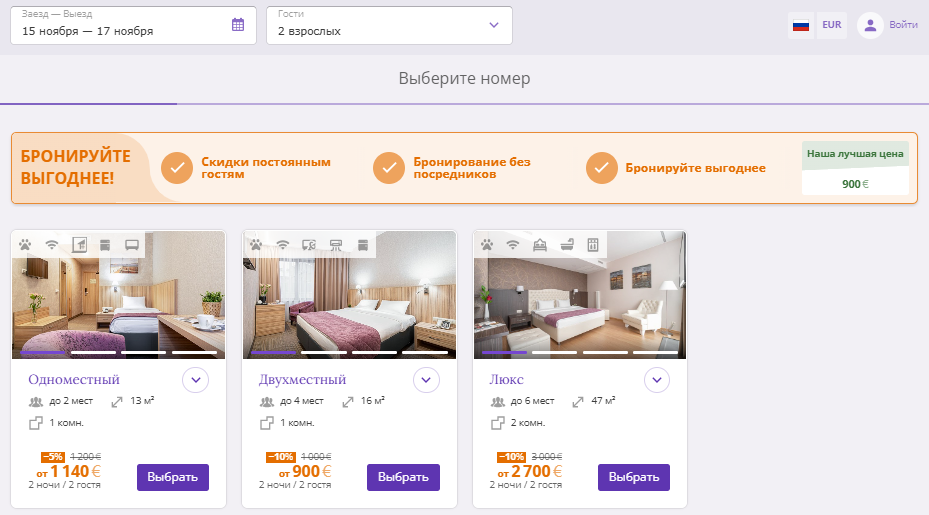Select last photo indicator on Люкс slider
The image size is (929, 515).
click(x=655, y=352)
